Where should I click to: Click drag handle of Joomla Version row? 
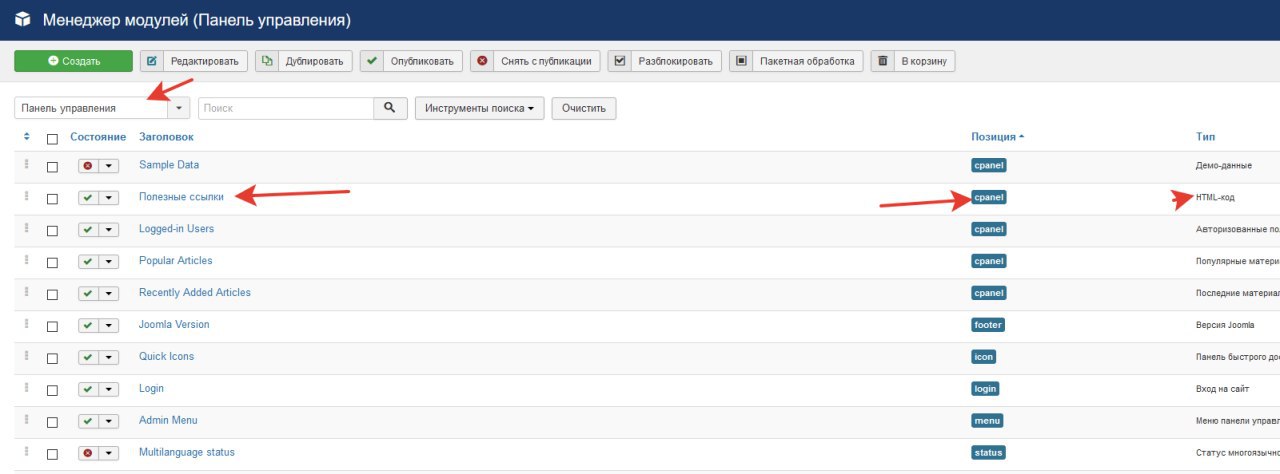[27, 326]
